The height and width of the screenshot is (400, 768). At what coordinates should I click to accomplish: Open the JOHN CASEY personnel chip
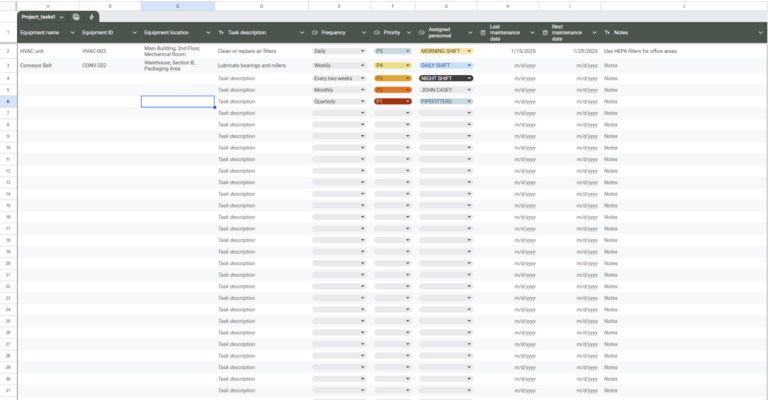[446, 90]
